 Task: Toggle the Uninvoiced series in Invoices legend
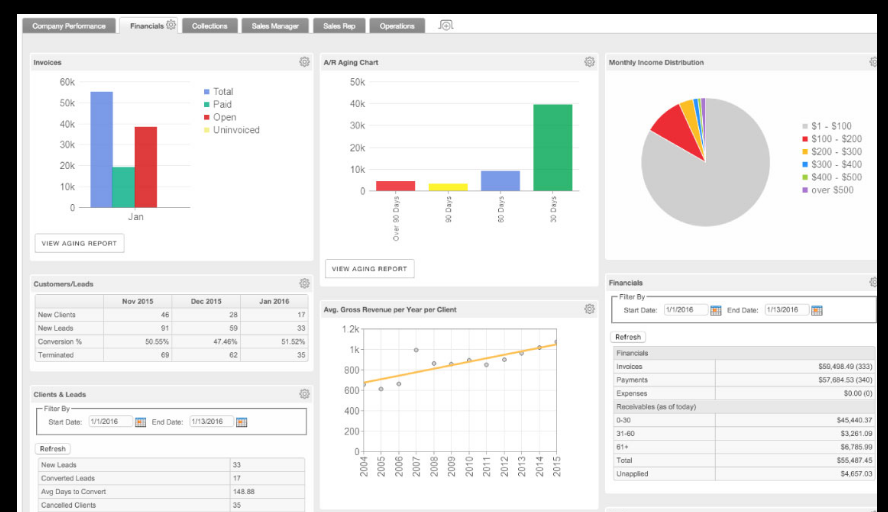(x=234, y=130)
